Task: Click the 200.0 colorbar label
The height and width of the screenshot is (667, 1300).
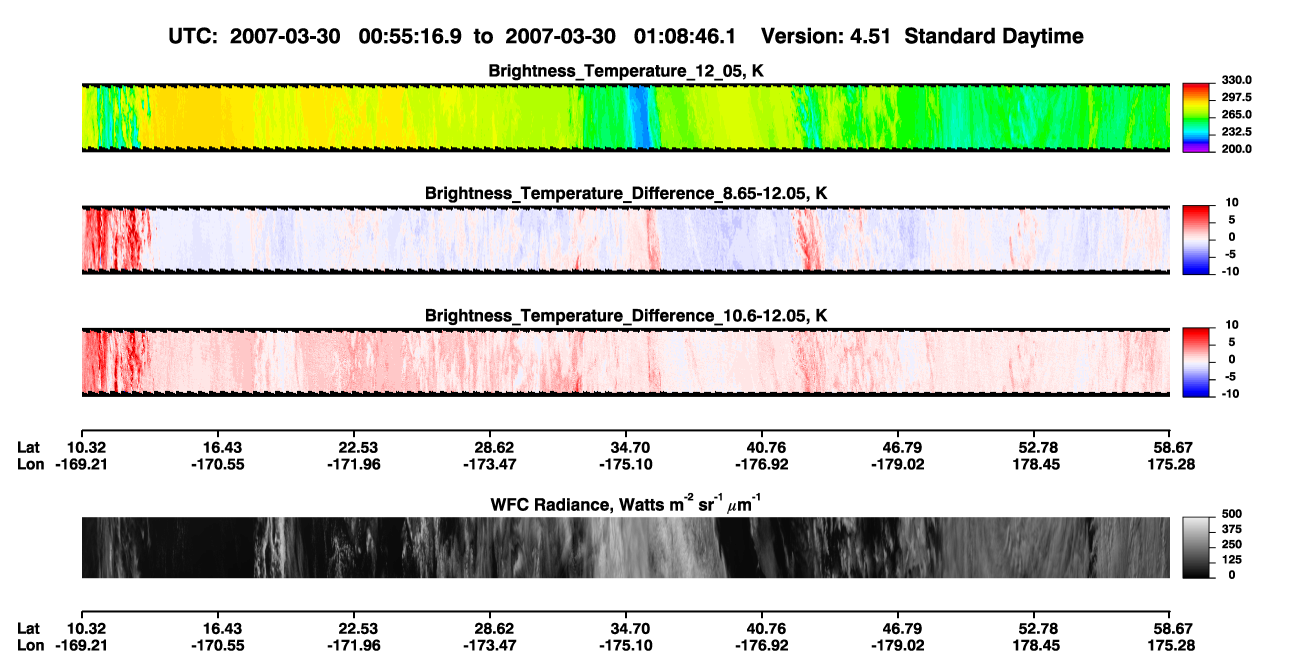Action: 1236,148
